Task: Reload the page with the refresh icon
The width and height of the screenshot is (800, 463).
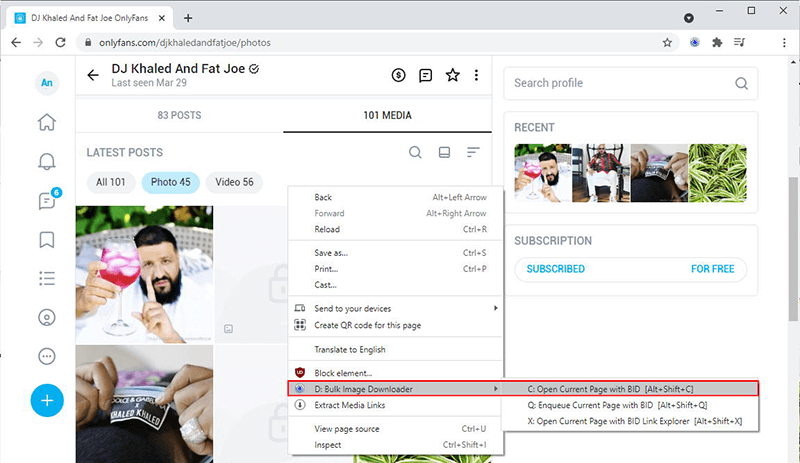Action: tap(60, 42)
